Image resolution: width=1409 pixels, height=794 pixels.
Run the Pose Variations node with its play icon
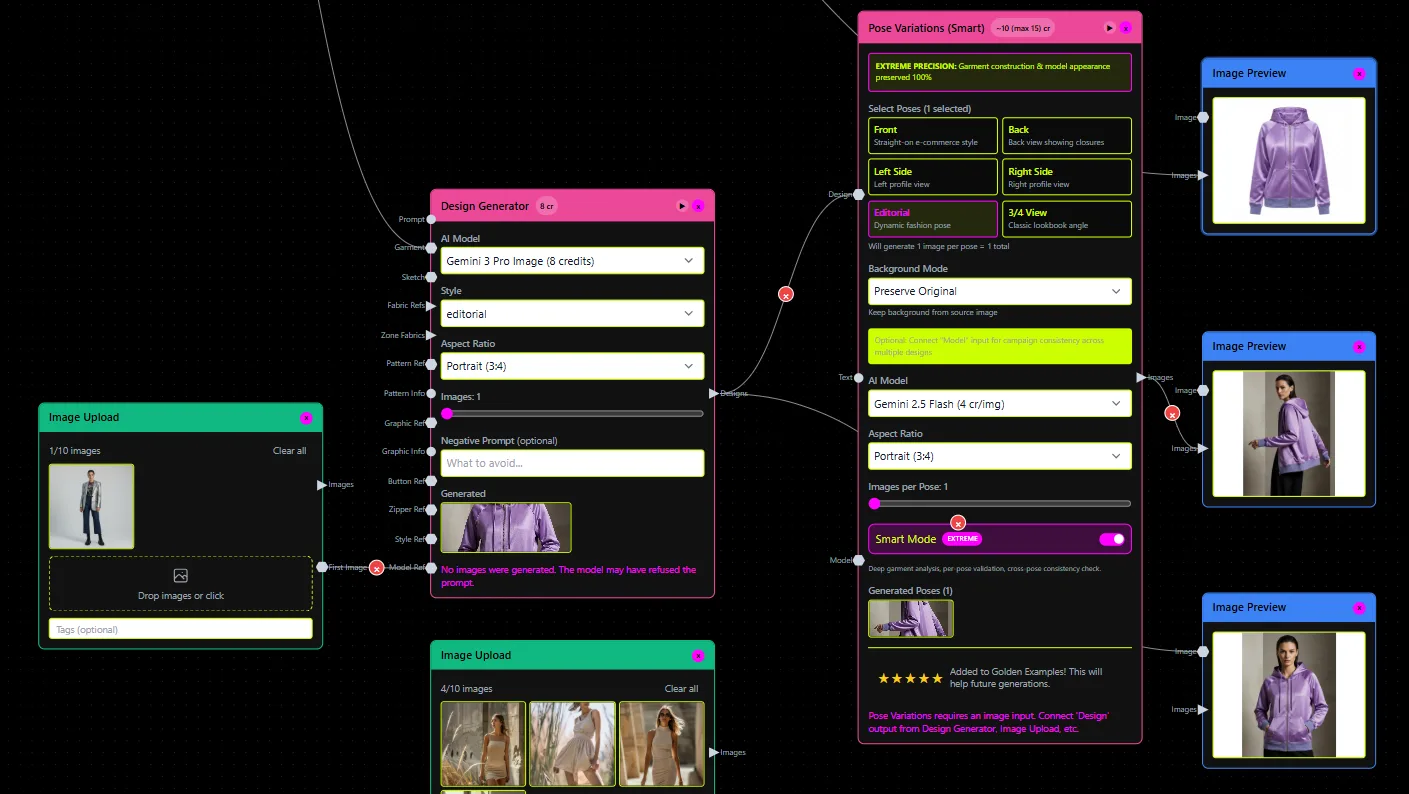click(1109, 28)
